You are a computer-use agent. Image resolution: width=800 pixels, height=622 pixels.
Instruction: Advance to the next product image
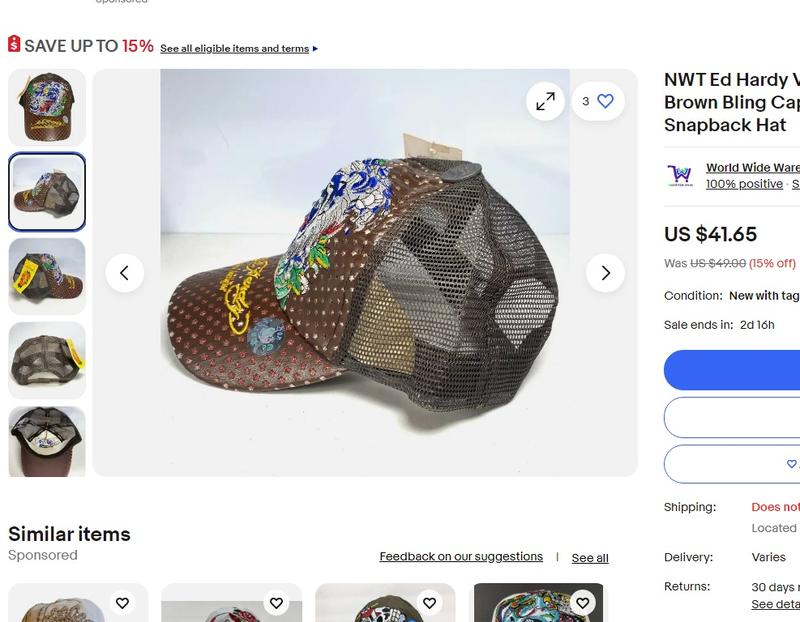tap(604, 272)
